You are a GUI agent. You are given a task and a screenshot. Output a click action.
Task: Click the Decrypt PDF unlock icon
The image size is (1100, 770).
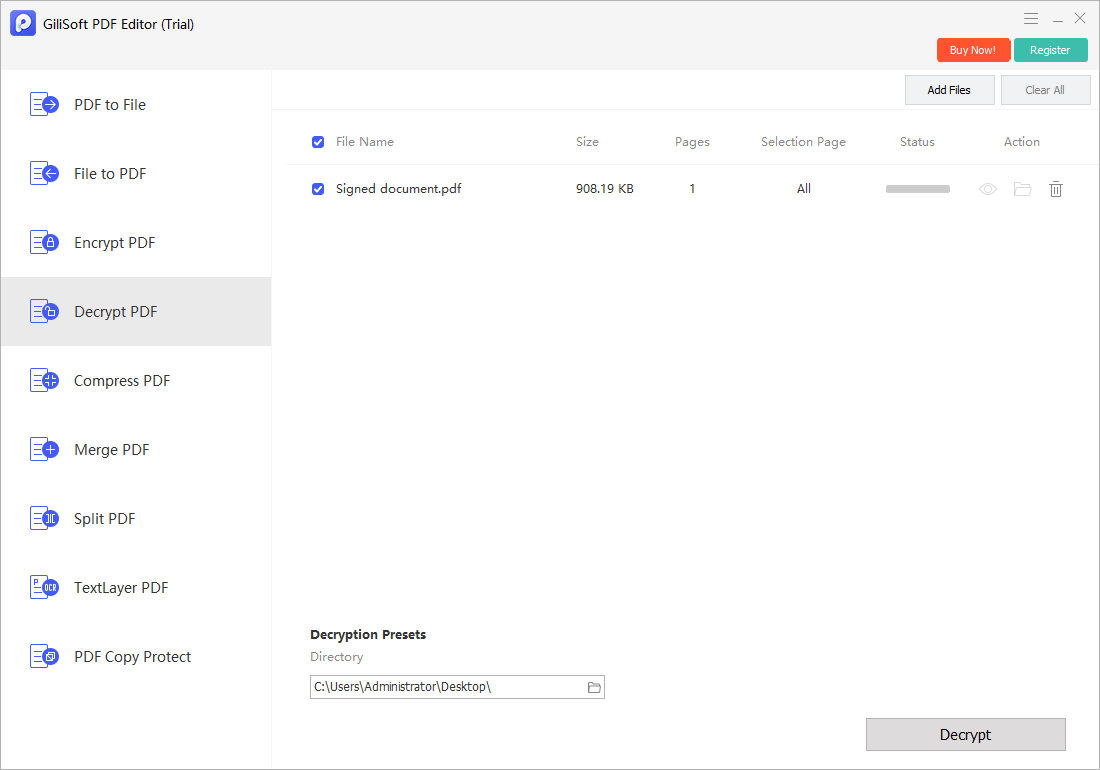click(44, 311)
